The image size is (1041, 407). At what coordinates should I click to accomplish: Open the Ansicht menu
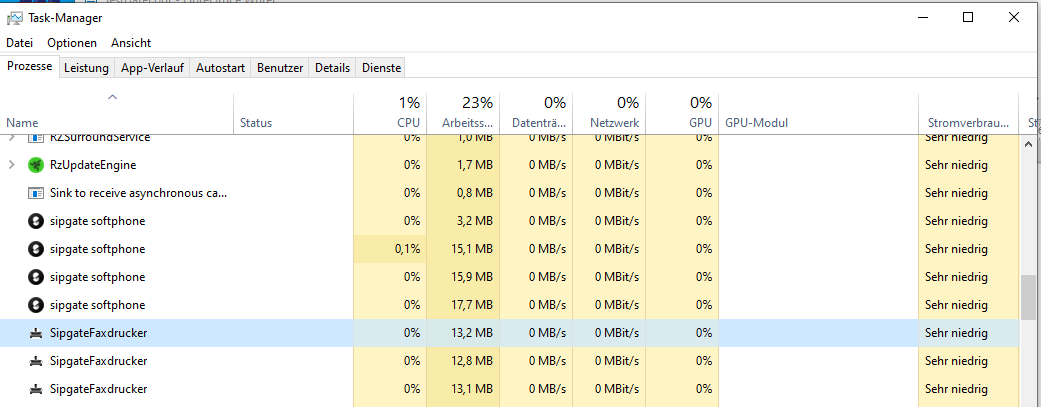pos(131,43)
